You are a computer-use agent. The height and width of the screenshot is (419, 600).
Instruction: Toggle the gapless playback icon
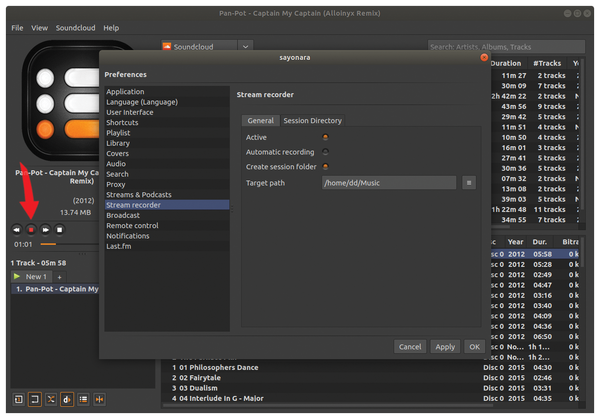click(99, 399)
